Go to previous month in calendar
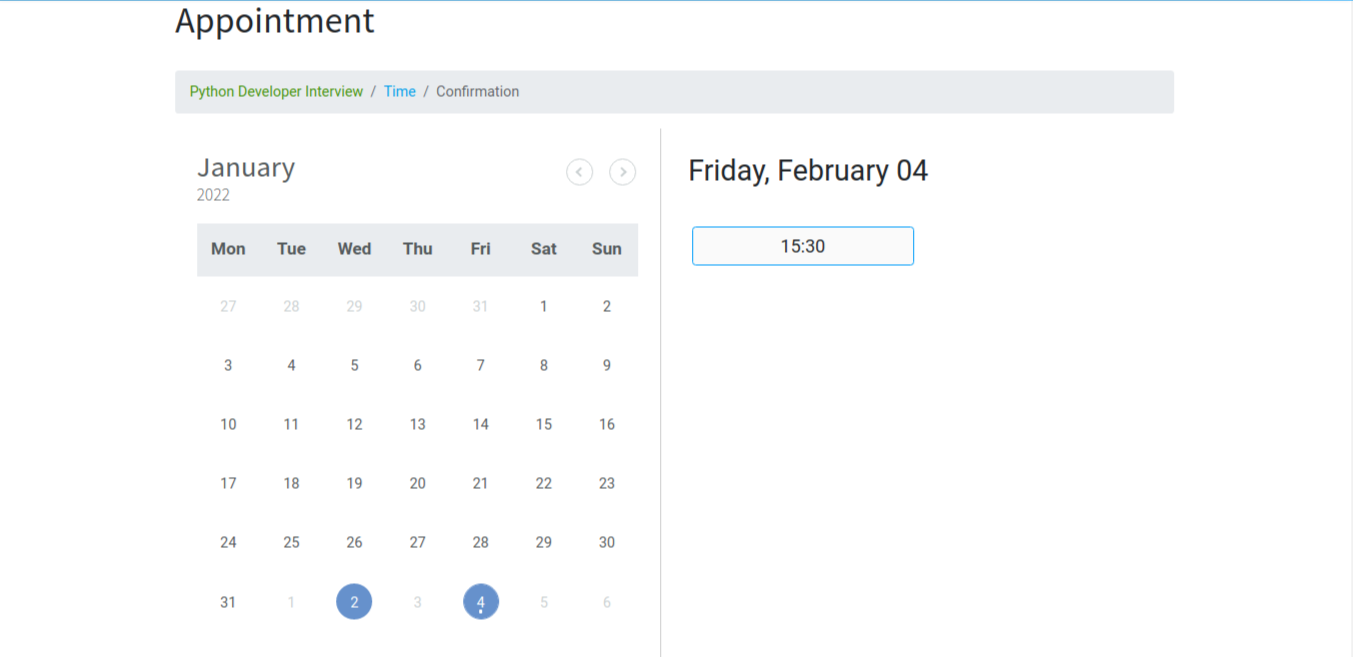Viewport: 1353px width, 657px height. click(579, 172)
